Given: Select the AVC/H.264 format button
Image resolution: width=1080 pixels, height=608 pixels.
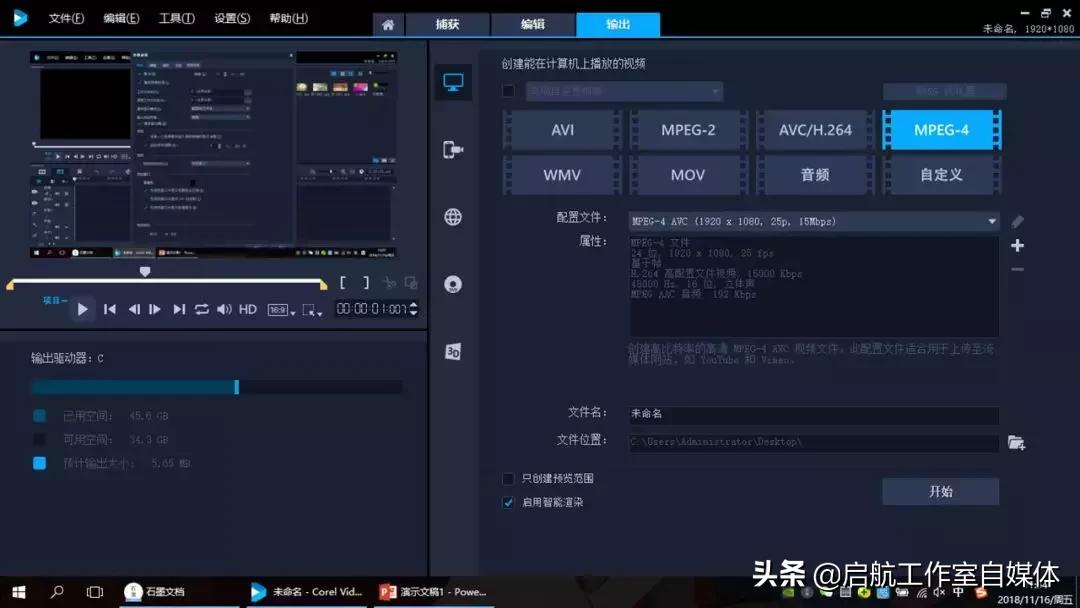Looking at the screenshot, I should (x=815, y=130).
